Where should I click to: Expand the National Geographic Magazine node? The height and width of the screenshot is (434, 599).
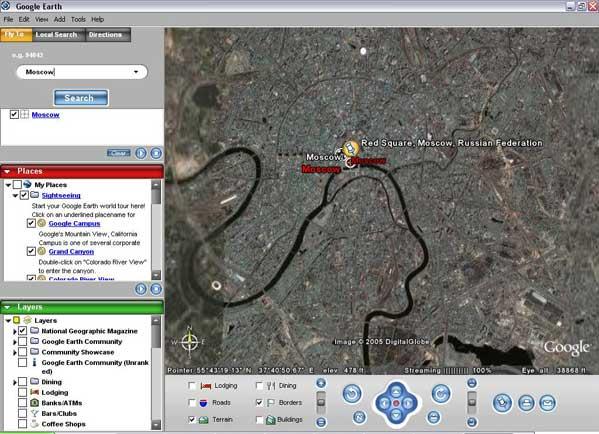pyautogui.click(x=15, y=331)
